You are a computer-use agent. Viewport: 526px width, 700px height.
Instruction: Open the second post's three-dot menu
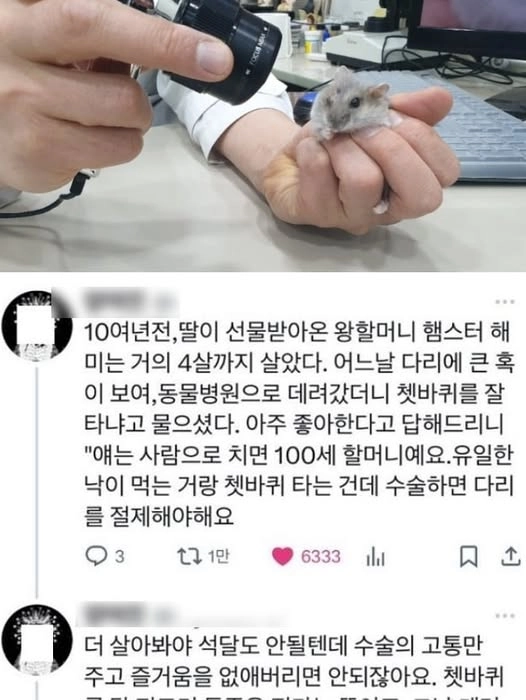(505, 616)
